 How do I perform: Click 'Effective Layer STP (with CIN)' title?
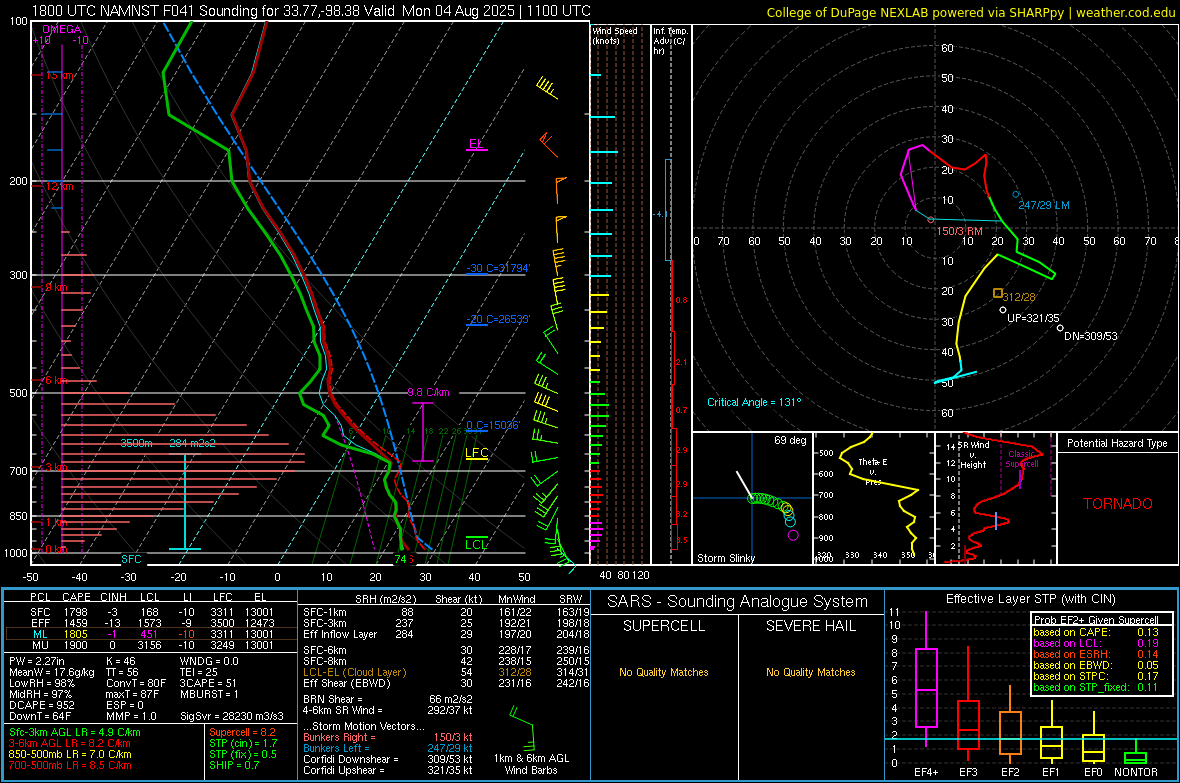point(1031,599)
